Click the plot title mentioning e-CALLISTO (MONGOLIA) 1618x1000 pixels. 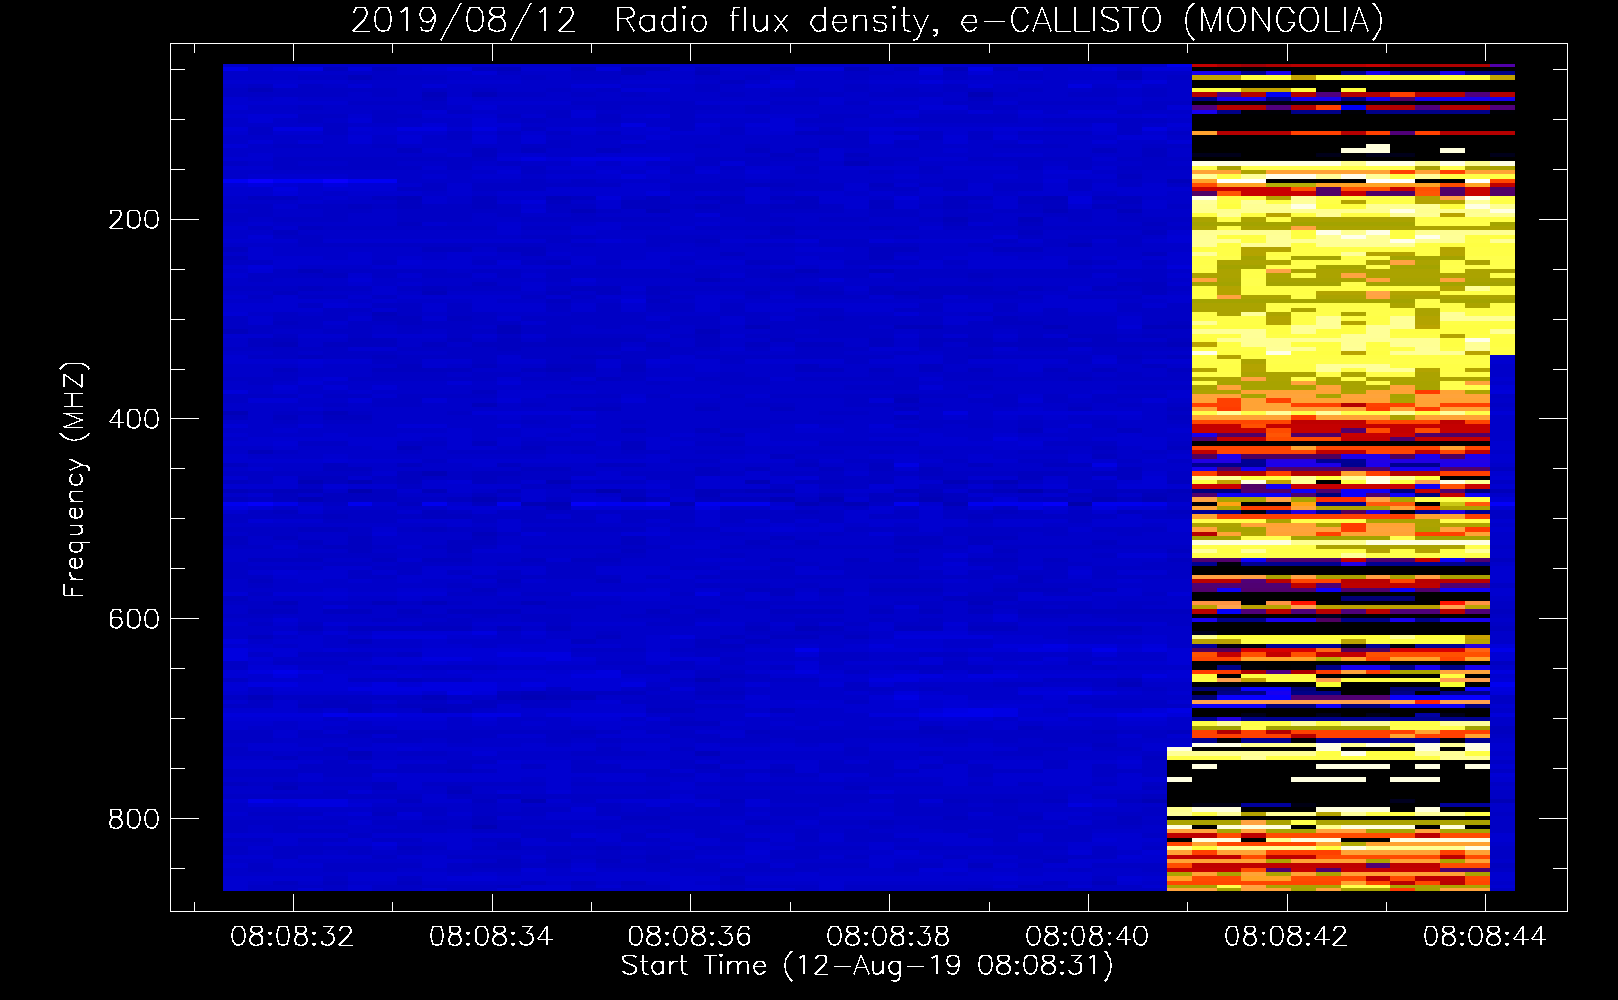click(x=867, y=21)
